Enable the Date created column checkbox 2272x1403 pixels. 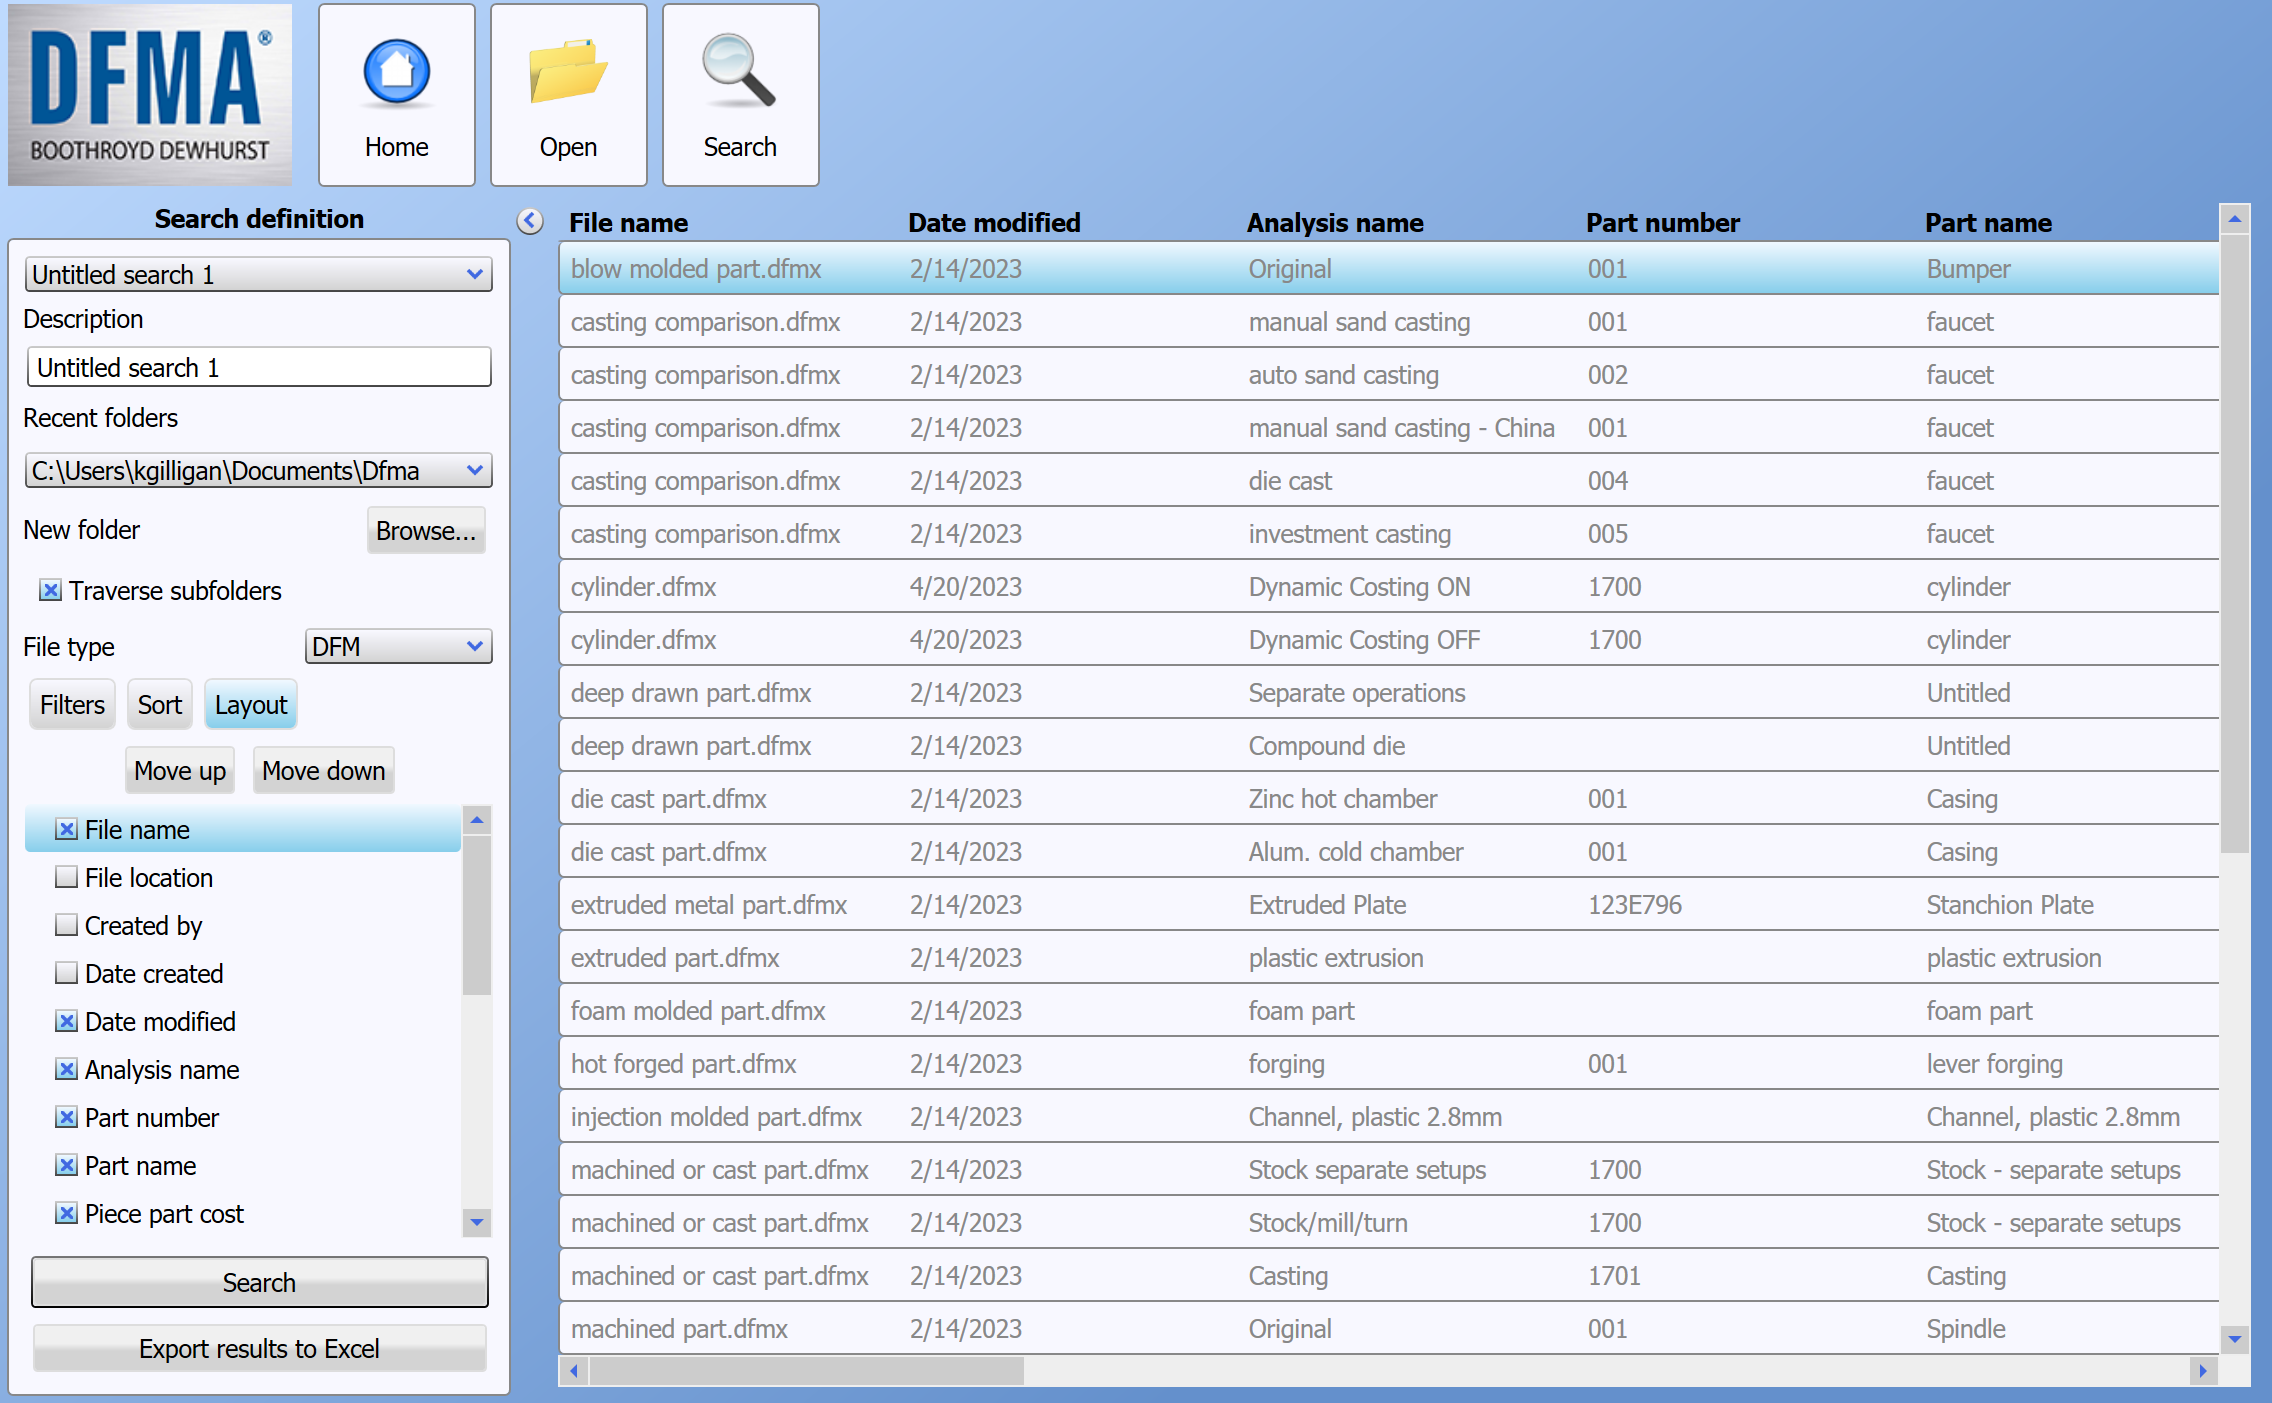coord(66,973)
